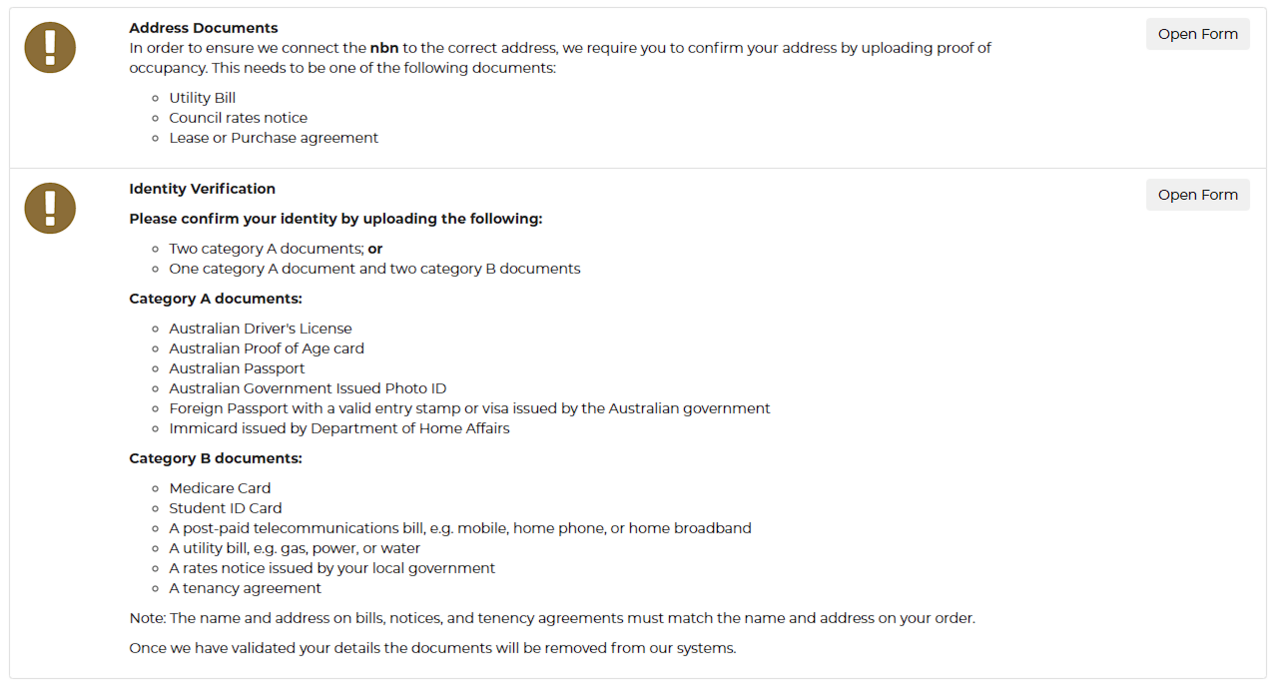Click the Address Documents heading
Viewport: 1280px width, 687px height.
coord(203,28)
